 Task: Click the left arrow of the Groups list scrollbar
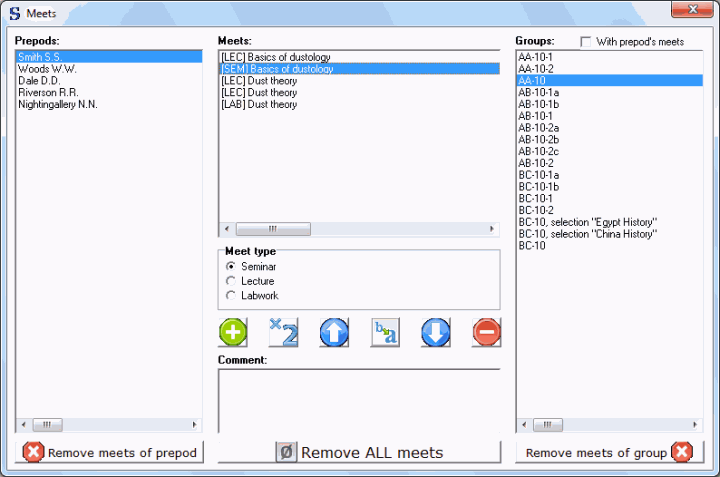click(x=524, y=425)
